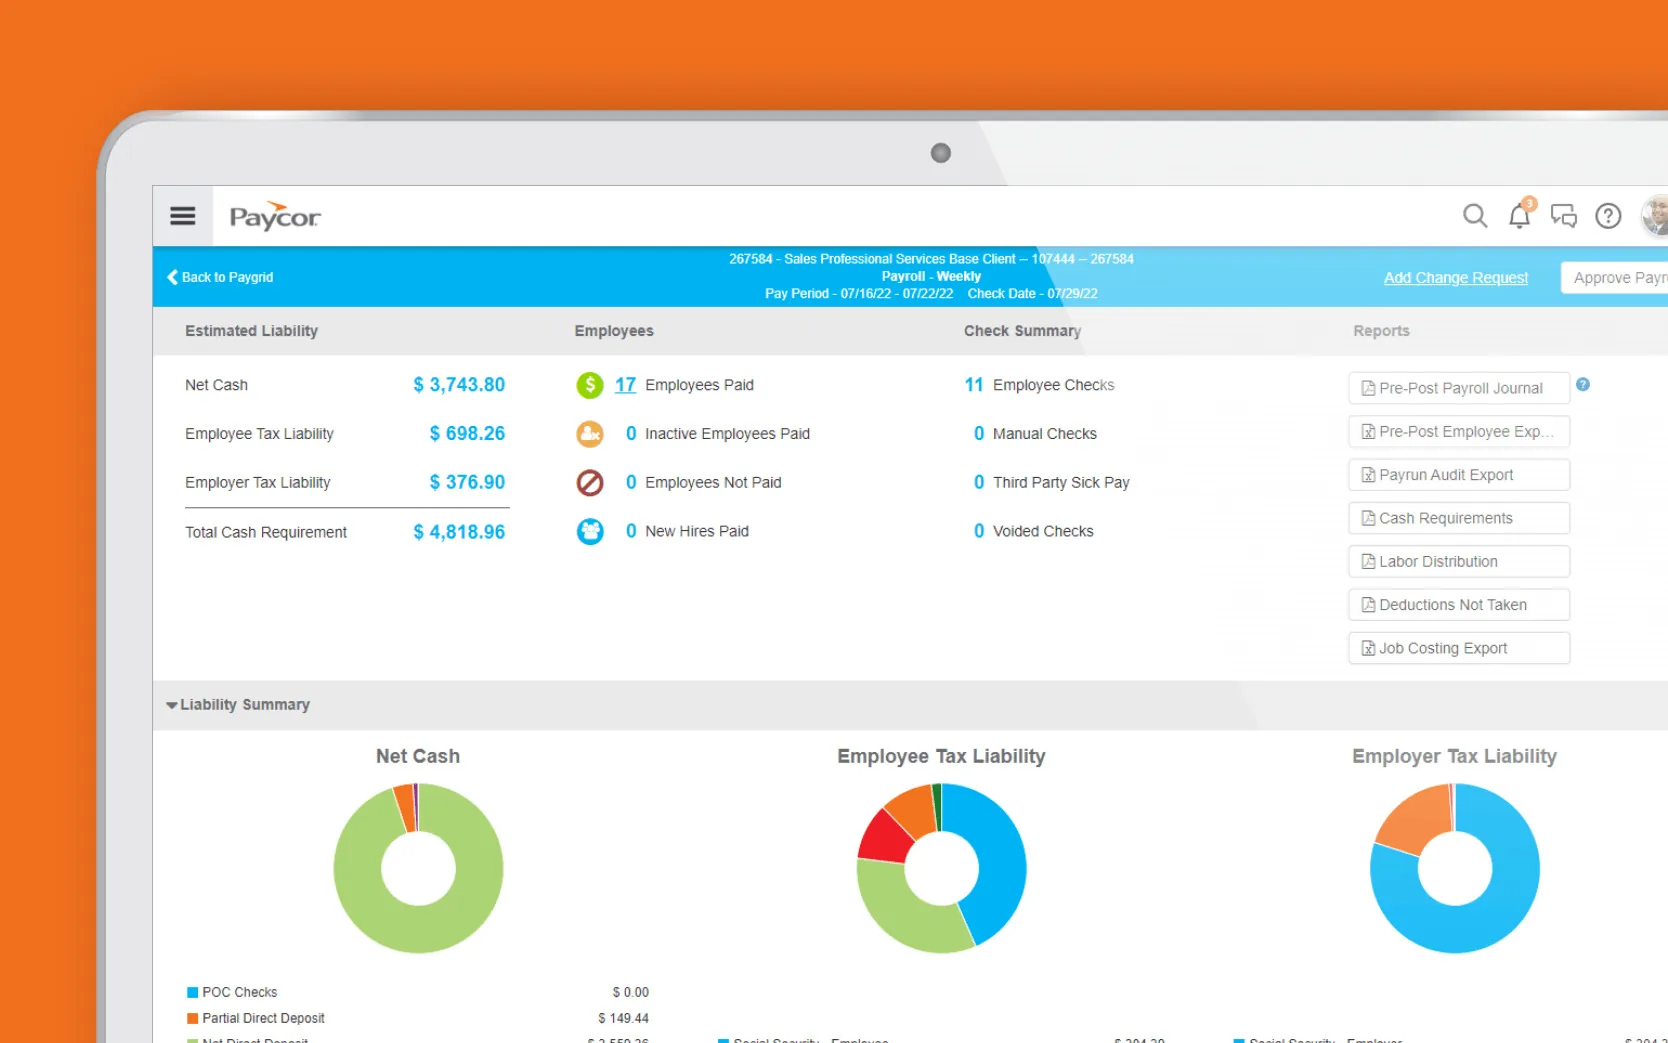Click the Employer Tax Liability amount $ 376.90
Image resolution: width=1668 pixels, height=1043 pixels.
(x=467, y=483)
